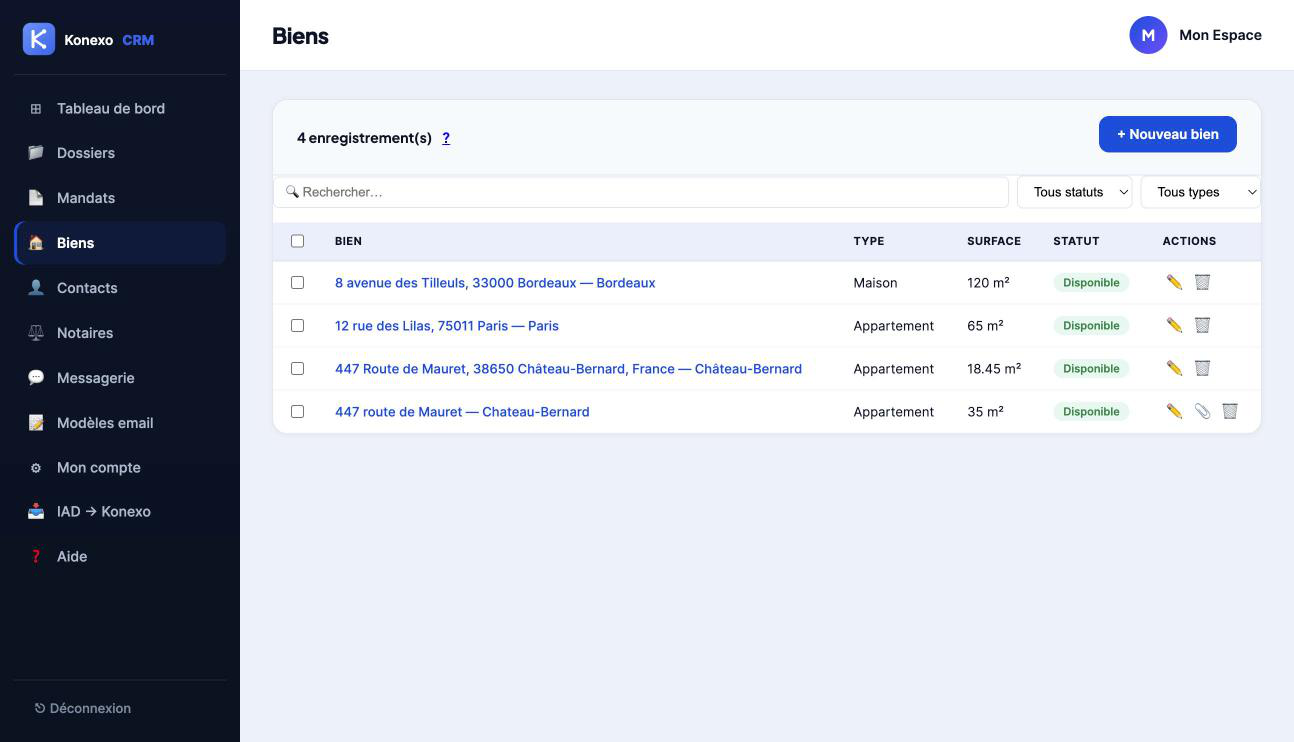
Task: Click the 4 enregistrement(s) count text
Action: [x=364, y=138]
